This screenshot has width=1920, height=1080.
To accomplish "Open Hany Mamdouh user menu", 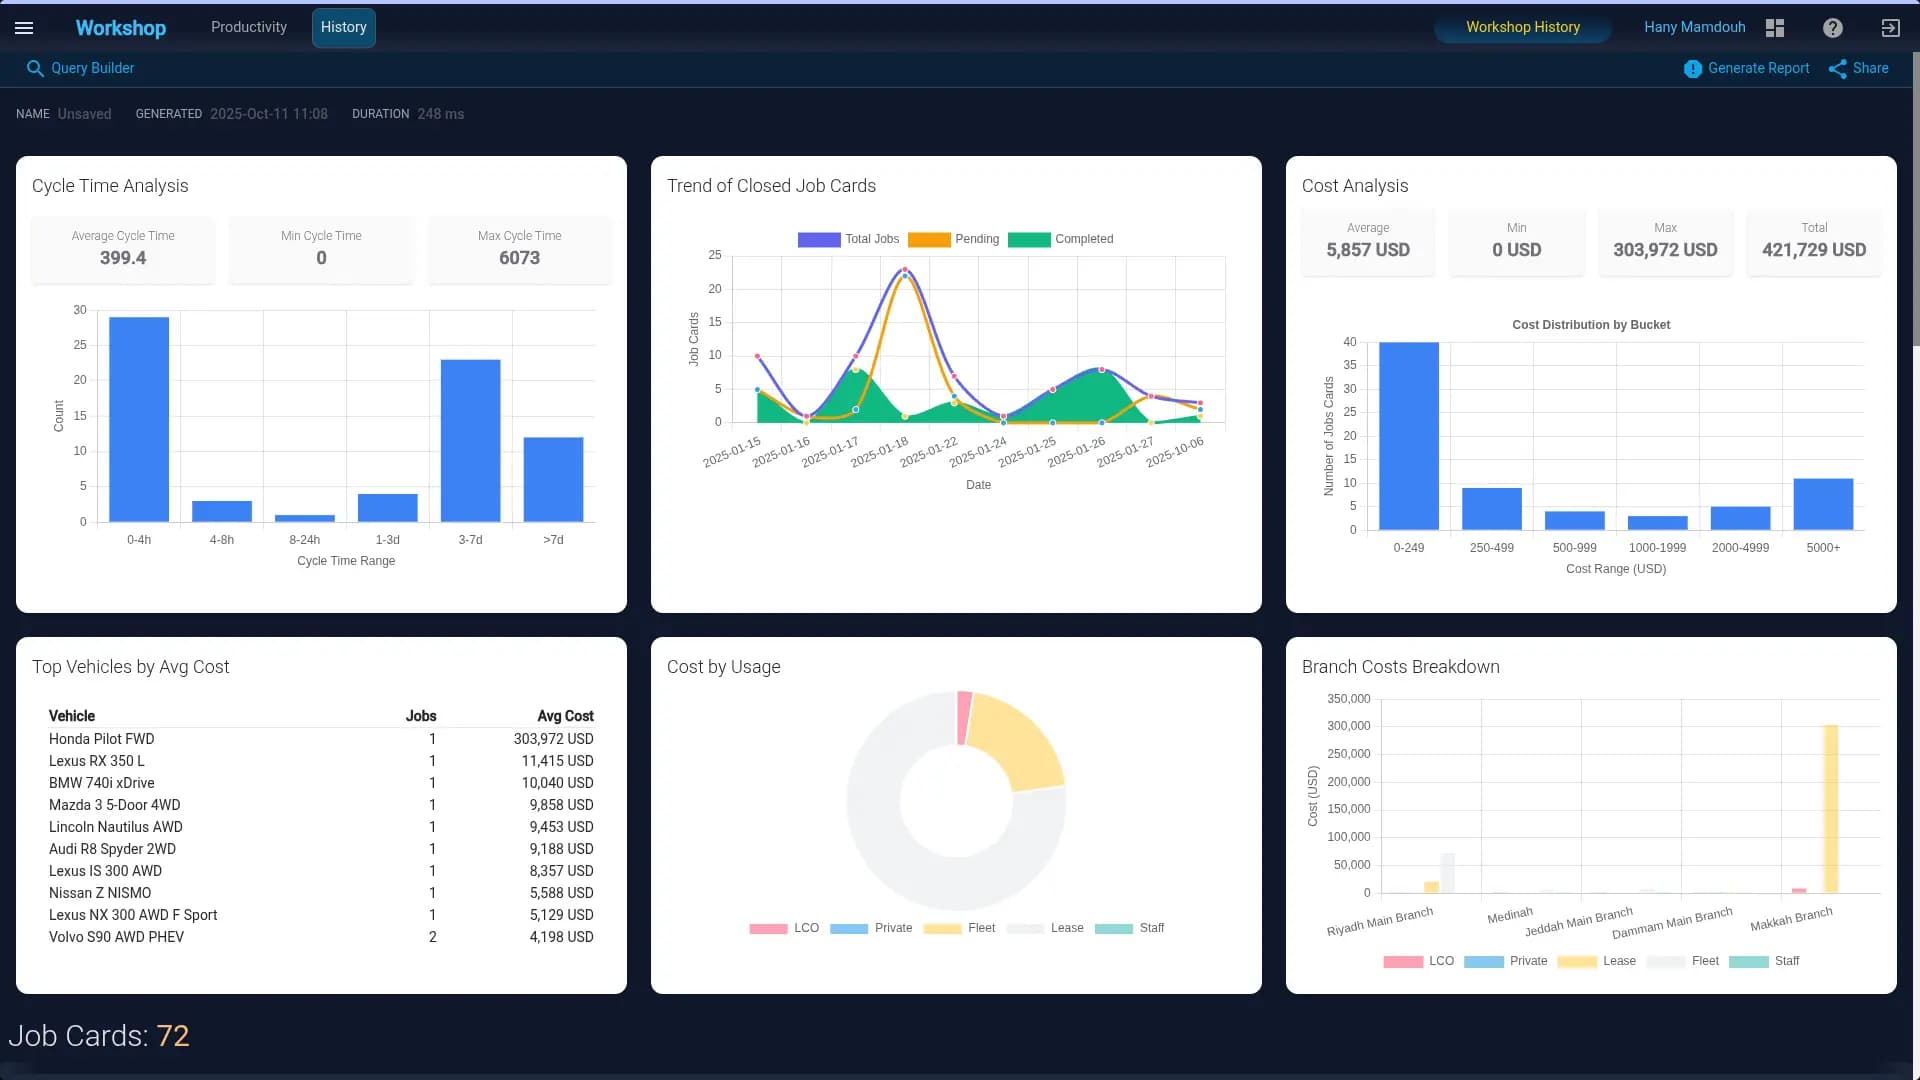I will tap(1694, 27).
